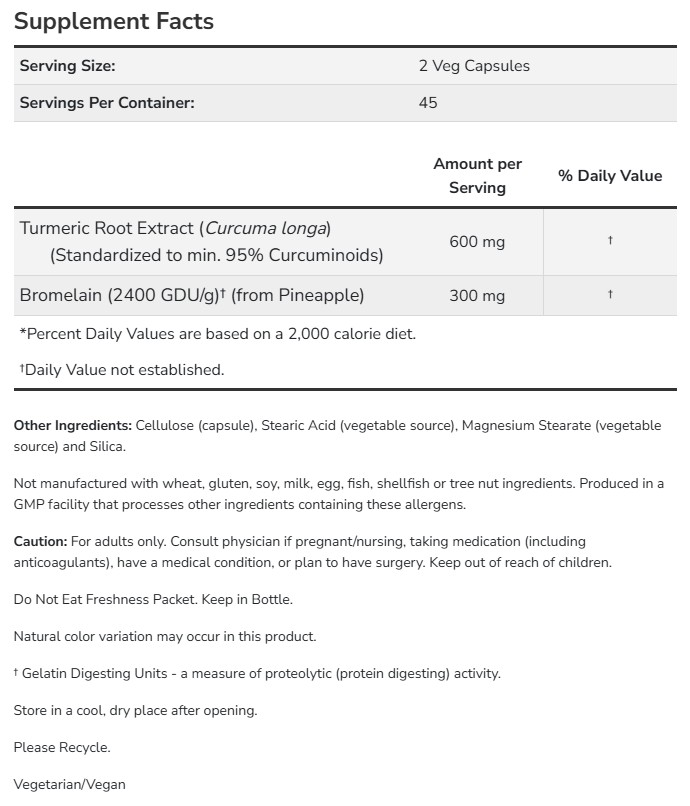The height and width of the screenshot is (806, 690).
Task: Click the Other Ingredients bold label
Action: point(72,425)
